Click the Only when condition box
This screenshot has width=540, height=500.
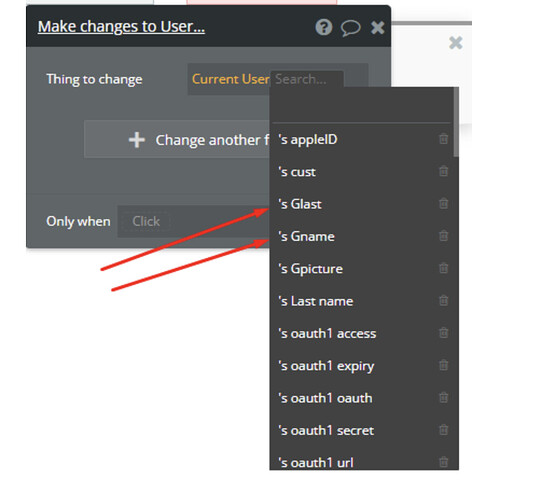(x=193, y=221)
